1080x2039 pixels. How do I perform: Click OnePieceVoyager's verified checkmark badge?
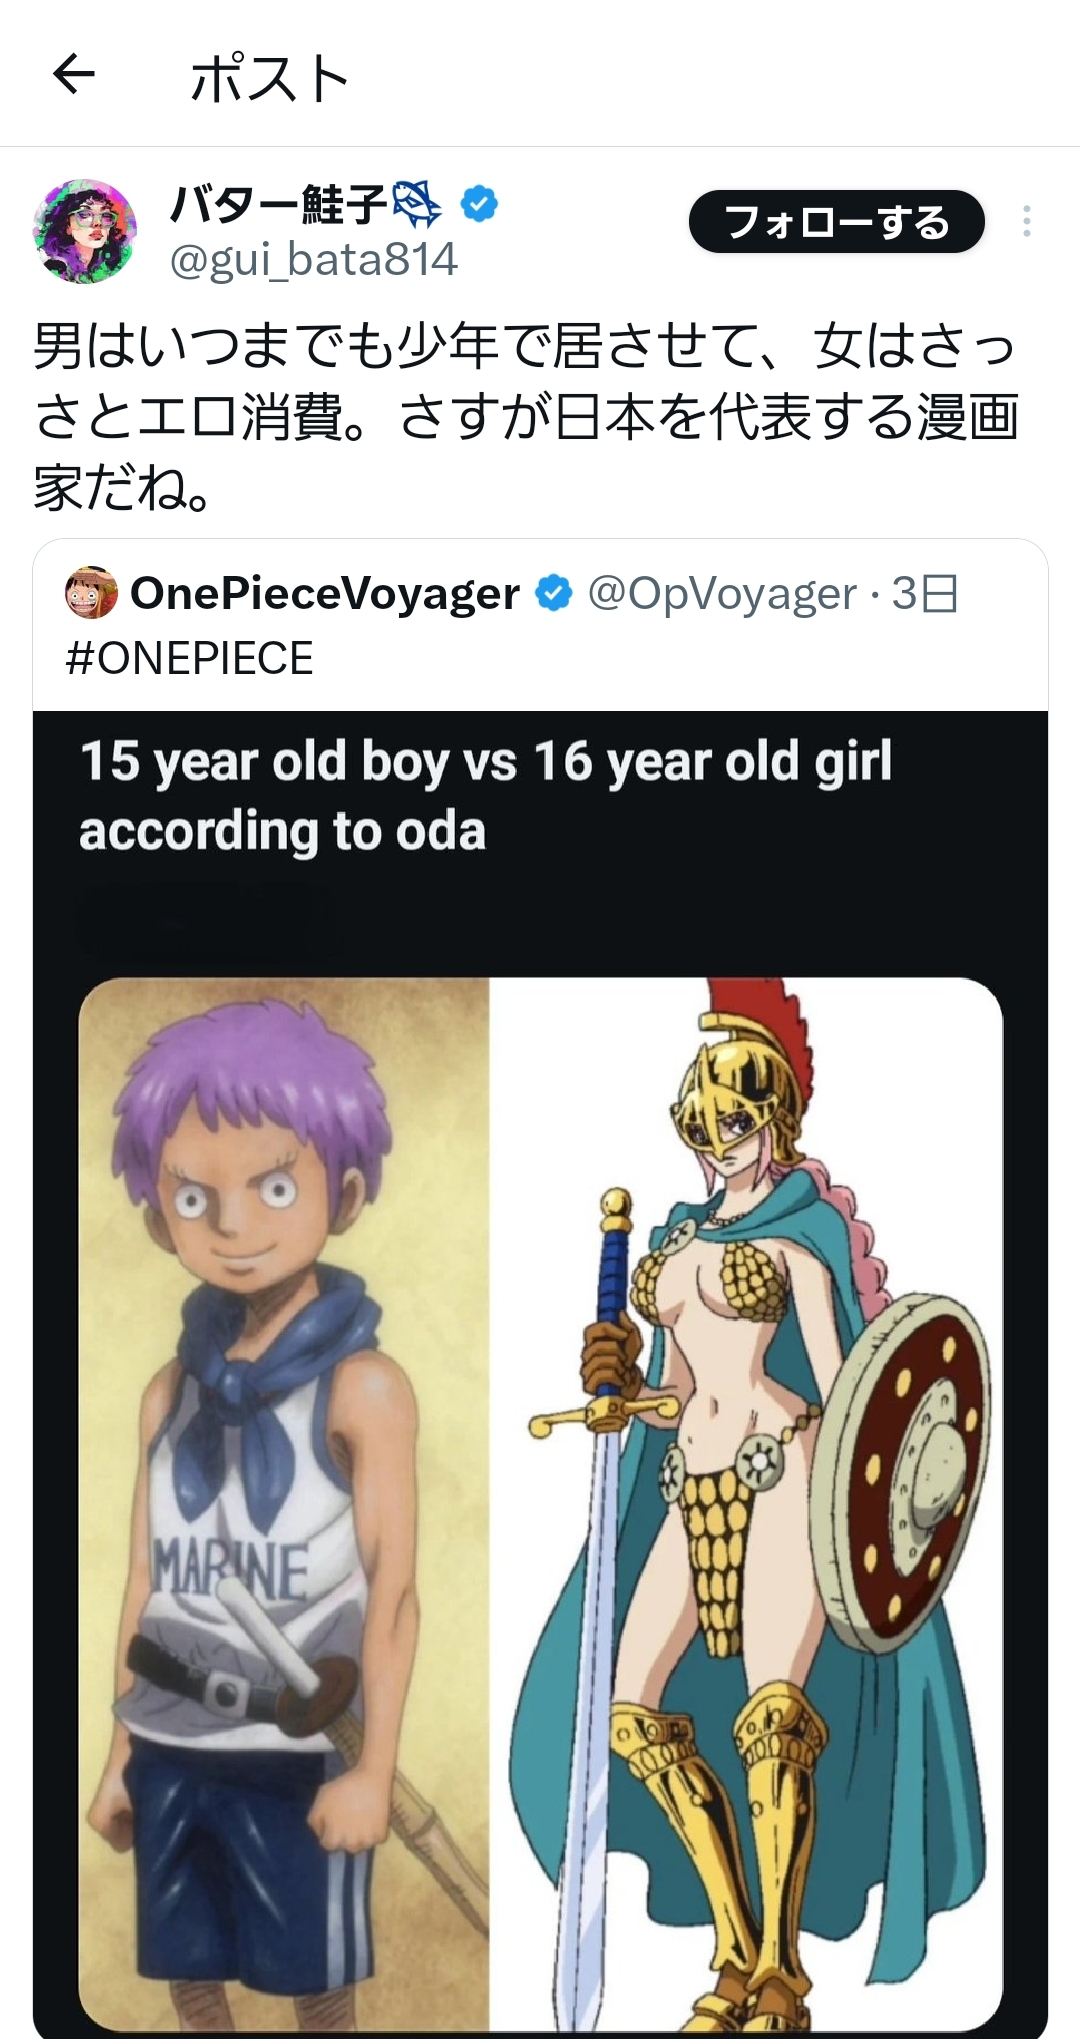[x=553, y=594]
